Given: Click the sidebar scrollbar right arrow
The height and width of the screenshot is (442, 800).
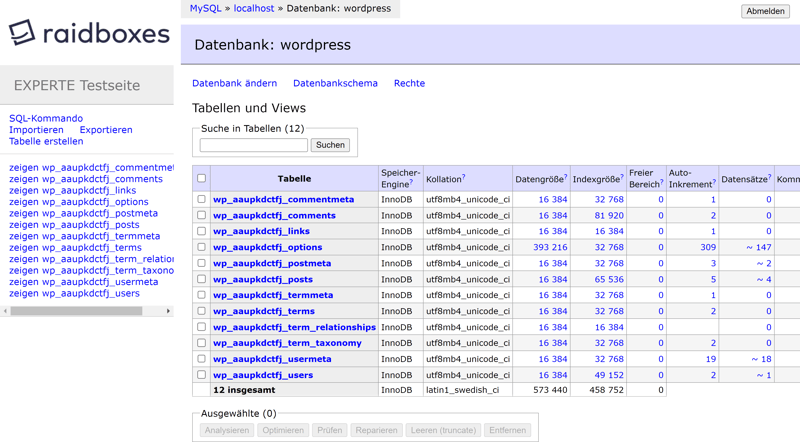Looking at the screenshot, I should (x=168, y=311).
